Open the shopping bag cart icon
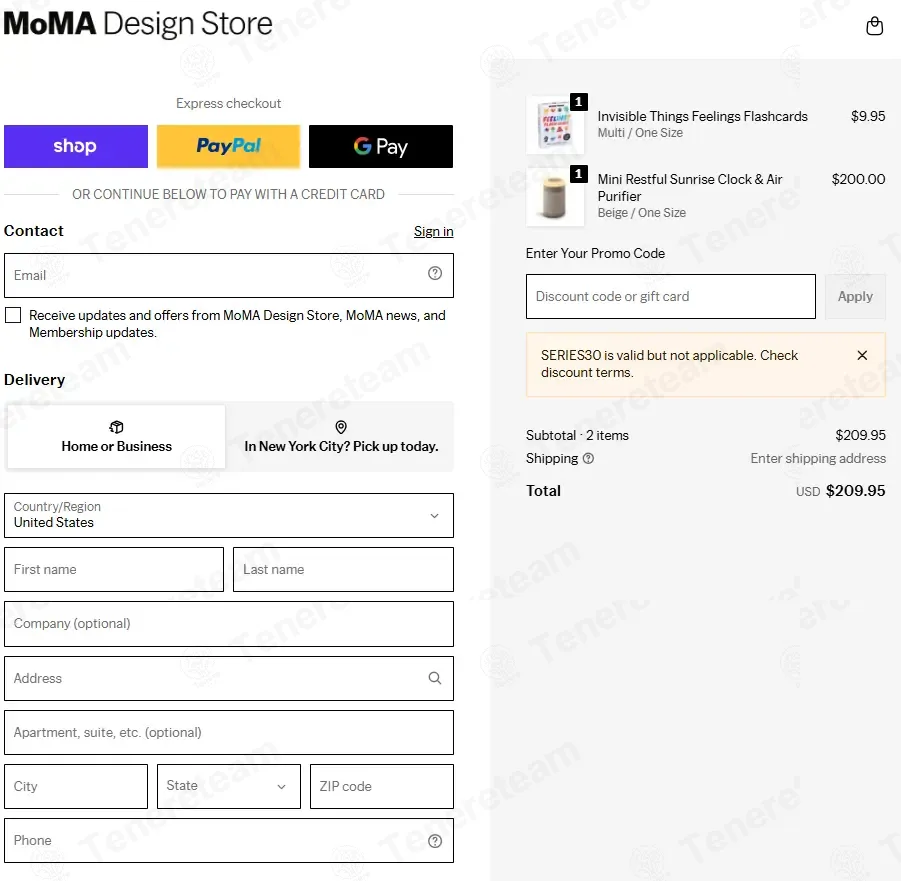 874,26
